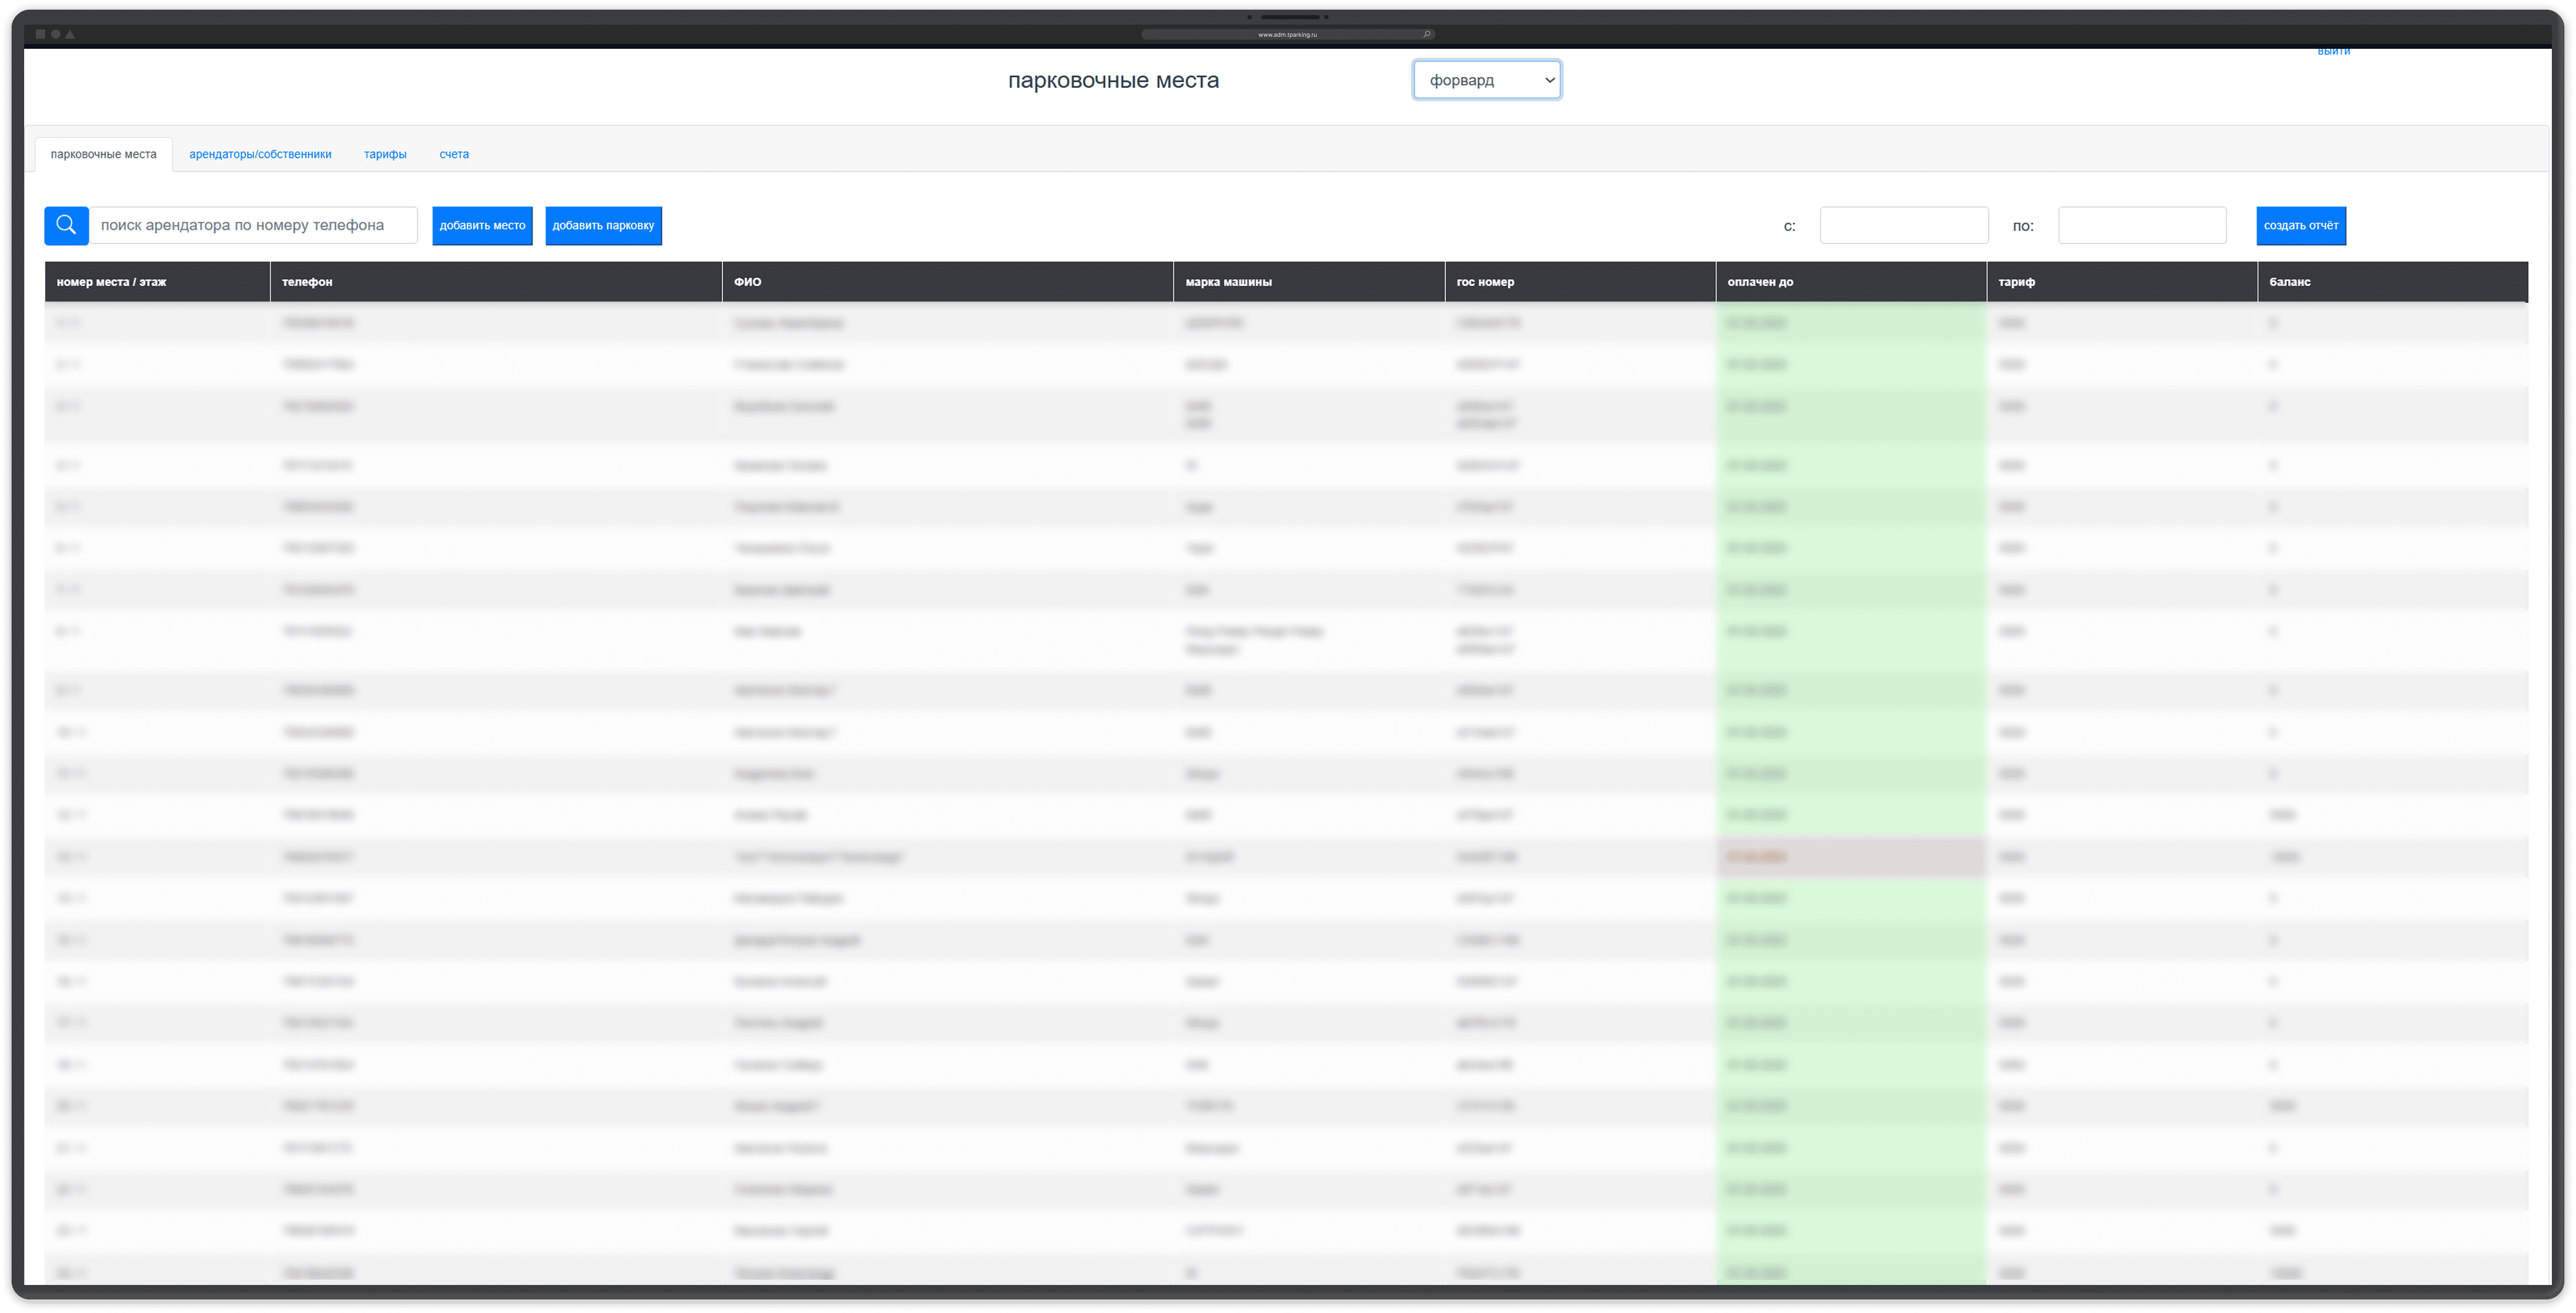The height and width of the screenshot is (1313, 2576).
Task: Click the "оплачен до" column header
Action: [1851, 282]
